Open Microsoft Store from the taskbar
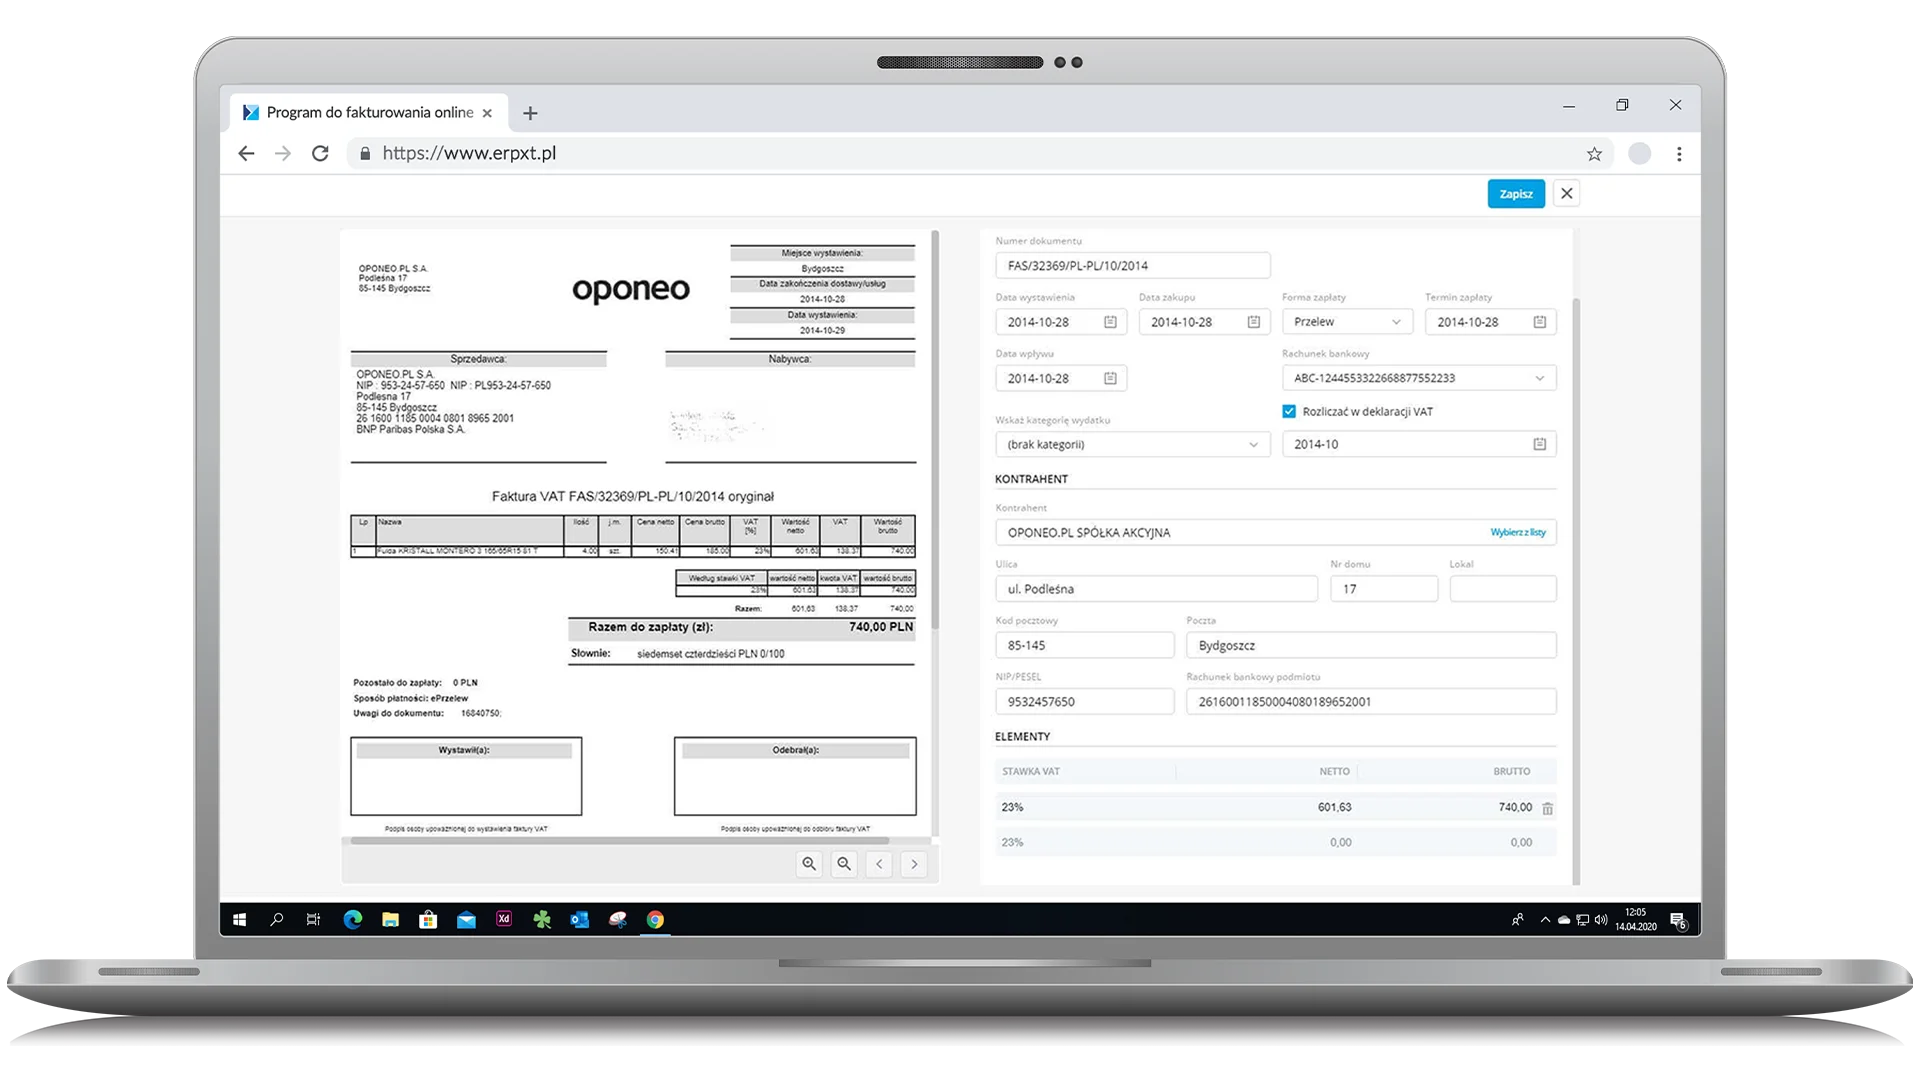 point(428,920)
